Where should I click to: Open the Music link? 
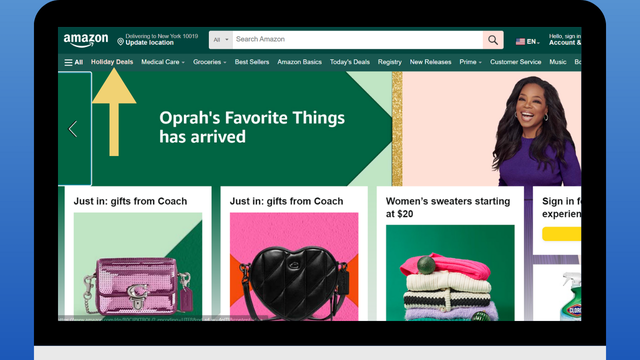click(x=558, y=62)
